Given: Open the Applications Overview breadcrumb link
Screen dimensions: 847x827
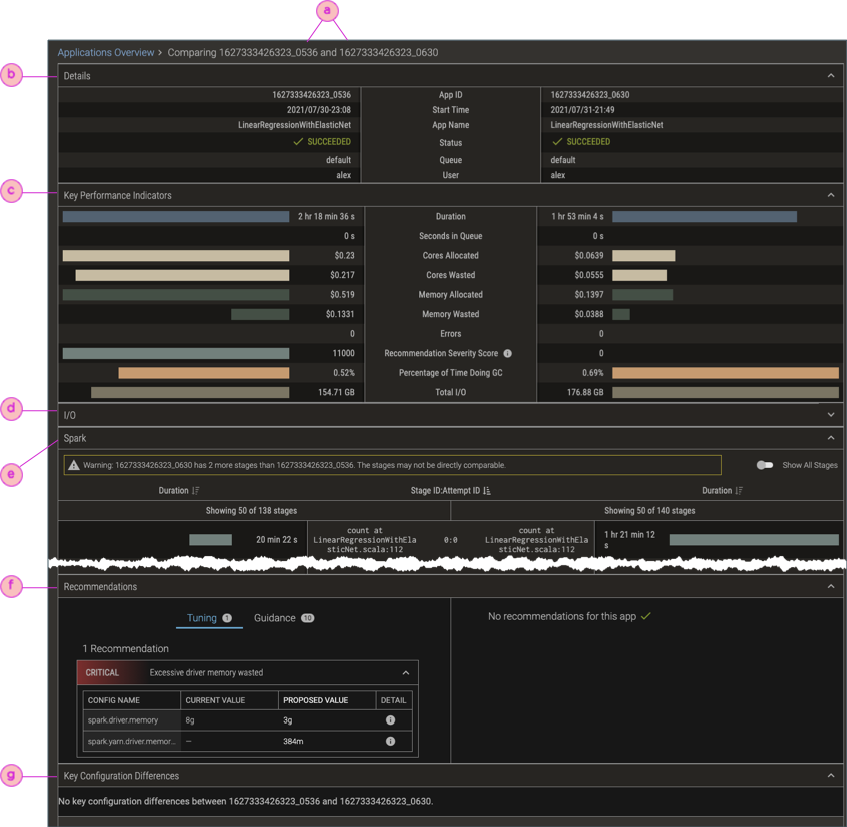Looking at the screenshot, I should tap(106, 52).
